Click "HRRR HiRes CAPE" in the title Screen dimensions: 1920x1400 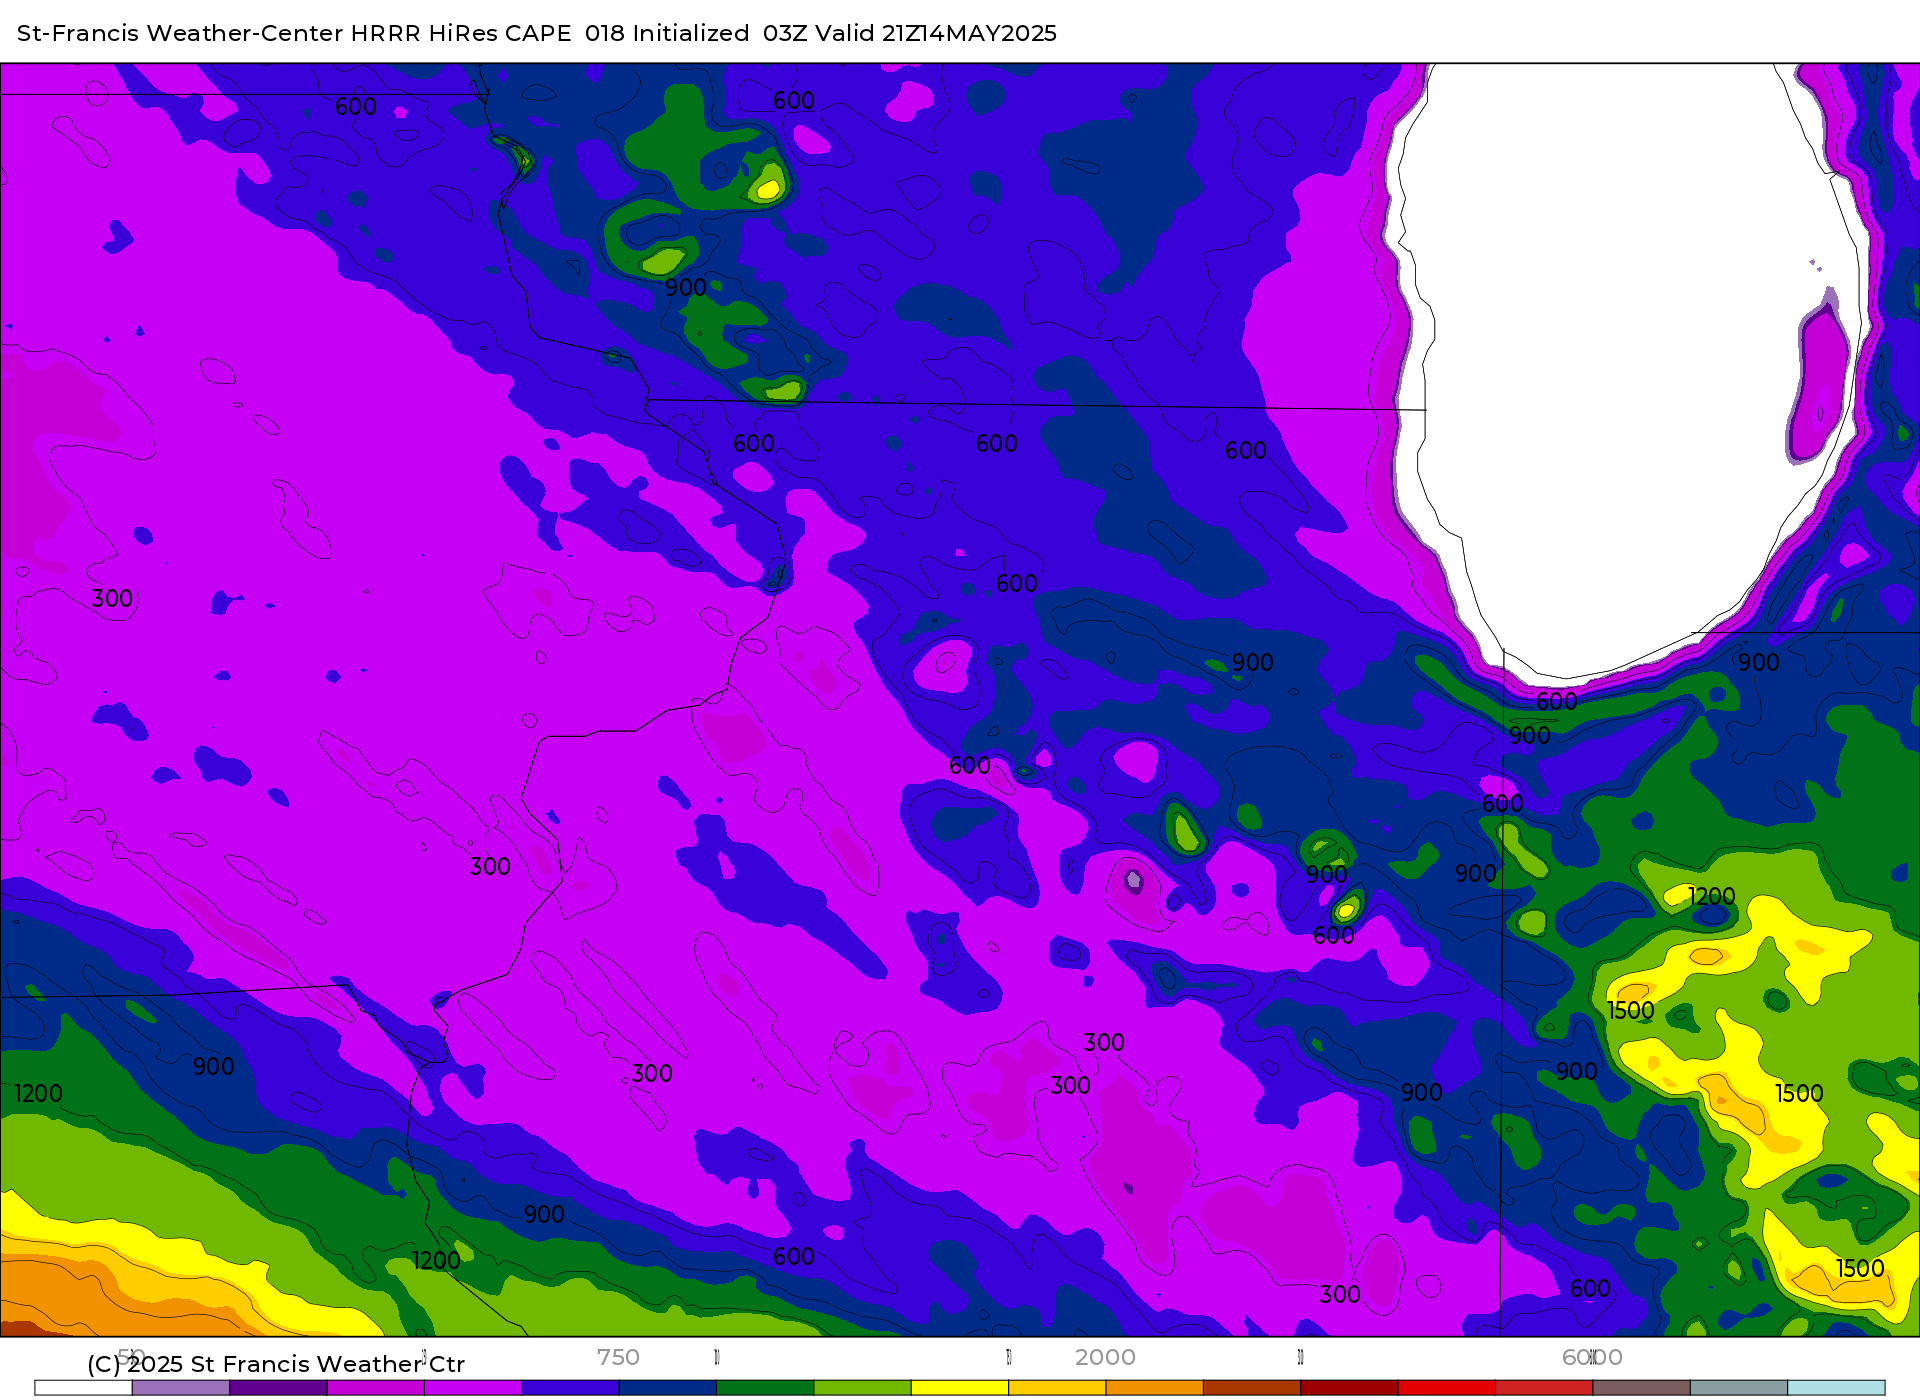point(461,33)
